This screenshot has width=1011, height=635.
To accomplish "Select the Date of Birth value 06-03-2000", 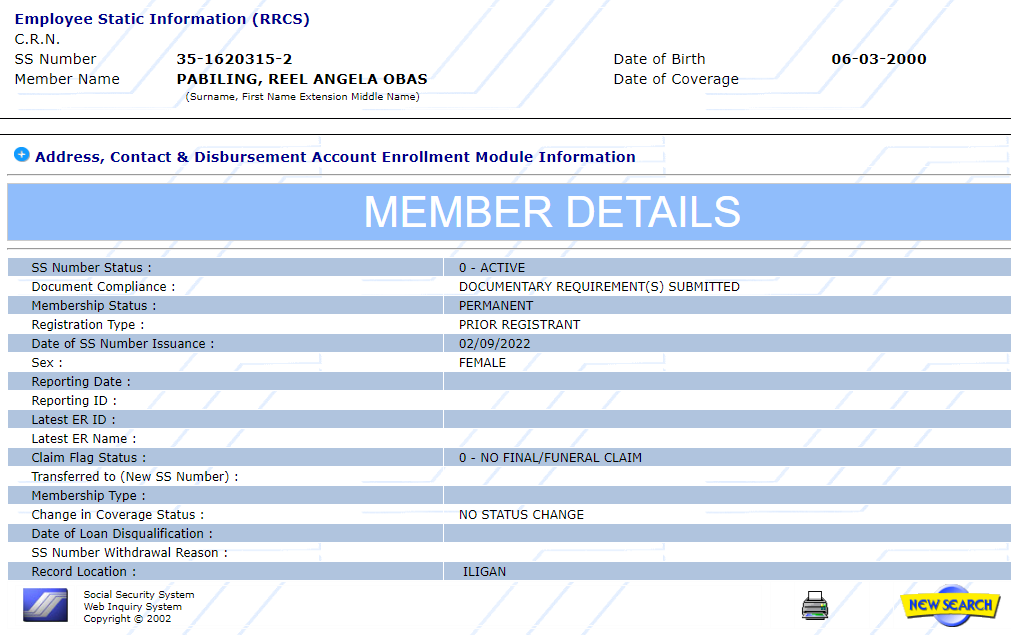I will (x=878, y=59).
